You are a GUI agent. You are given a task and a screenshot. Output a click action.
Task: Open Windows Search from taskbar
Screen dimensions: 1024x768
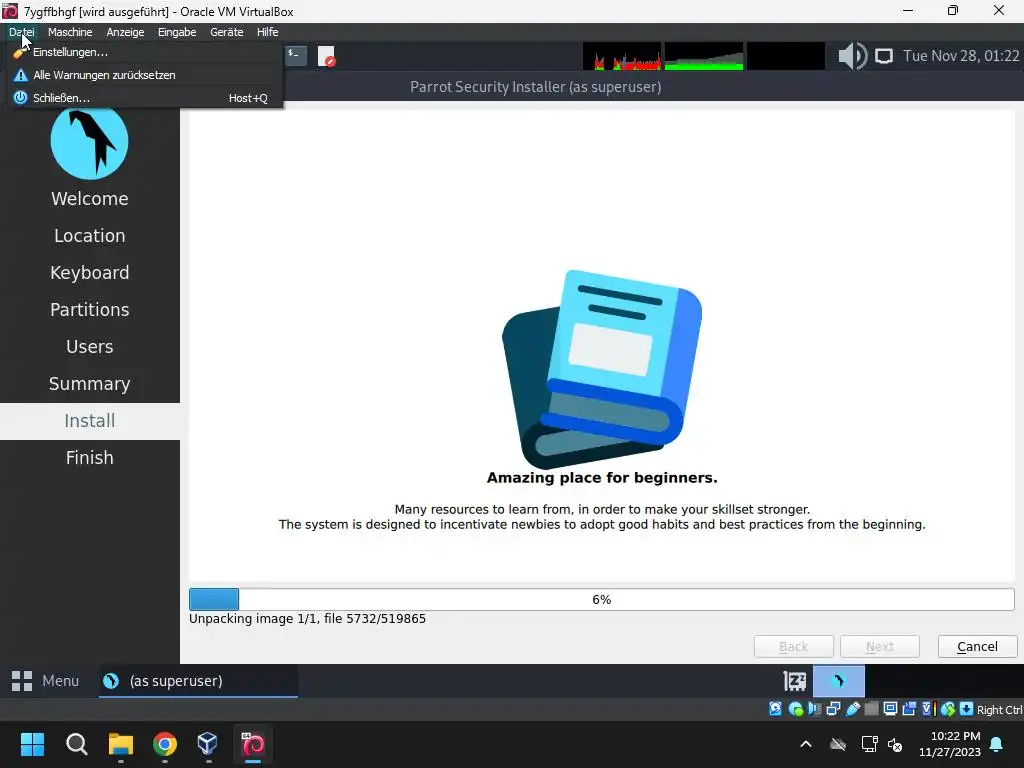tap(76, 744)
